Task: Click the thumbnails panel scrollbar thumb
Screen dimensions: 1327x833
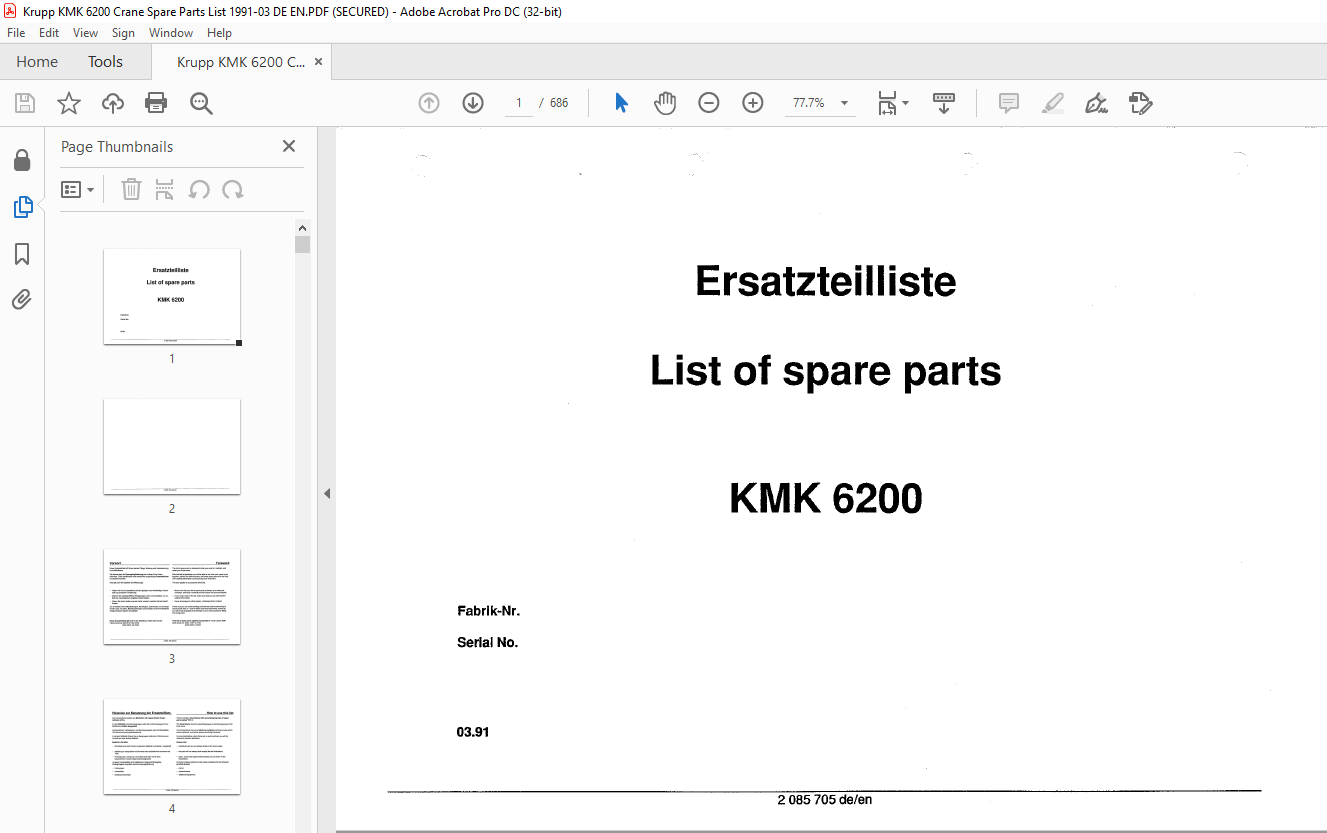Action: coord(302,244)
